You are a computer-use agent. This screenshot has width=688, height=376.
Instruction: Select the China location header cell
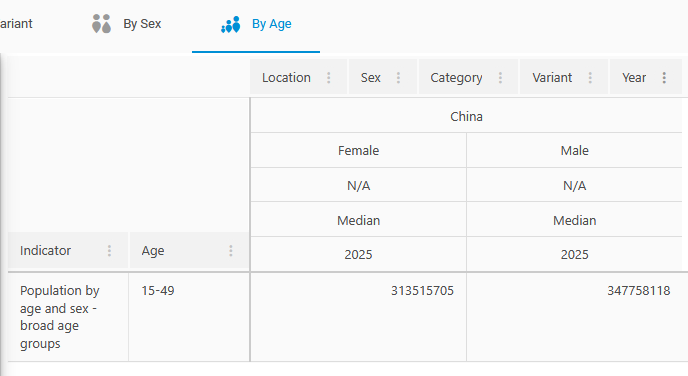click(x=466, y=116)
